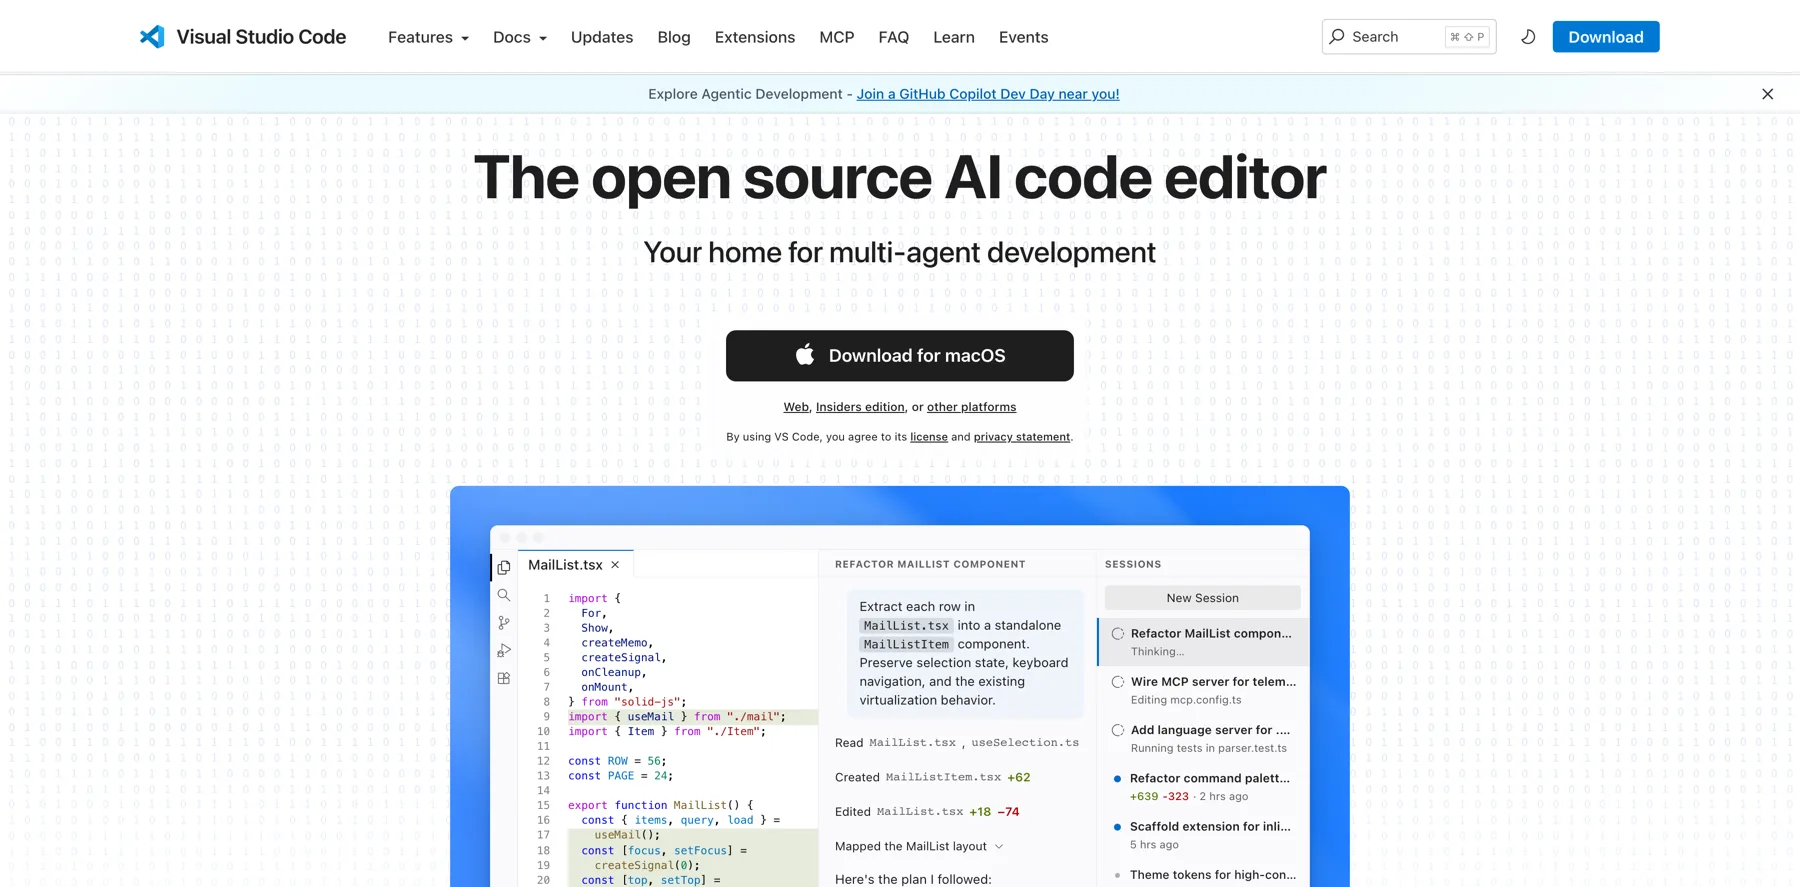The width and height of the screenshot is (1800, 887).
Task: Open the license link
Action: 929,437
